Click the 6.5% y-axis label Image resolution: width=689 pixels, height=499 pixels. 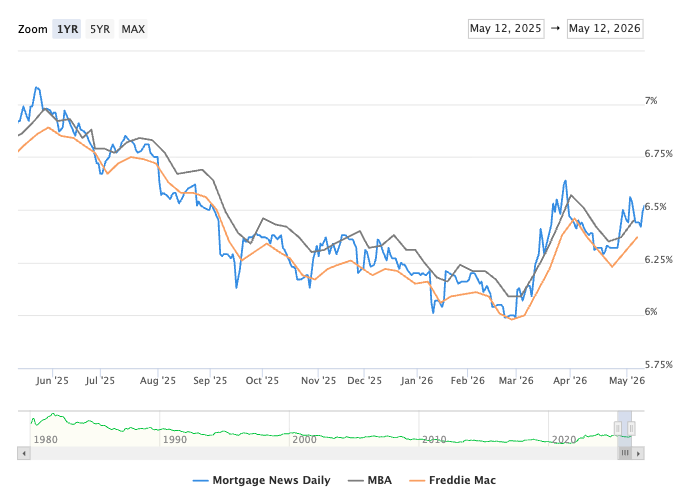[x=655, y=206]
